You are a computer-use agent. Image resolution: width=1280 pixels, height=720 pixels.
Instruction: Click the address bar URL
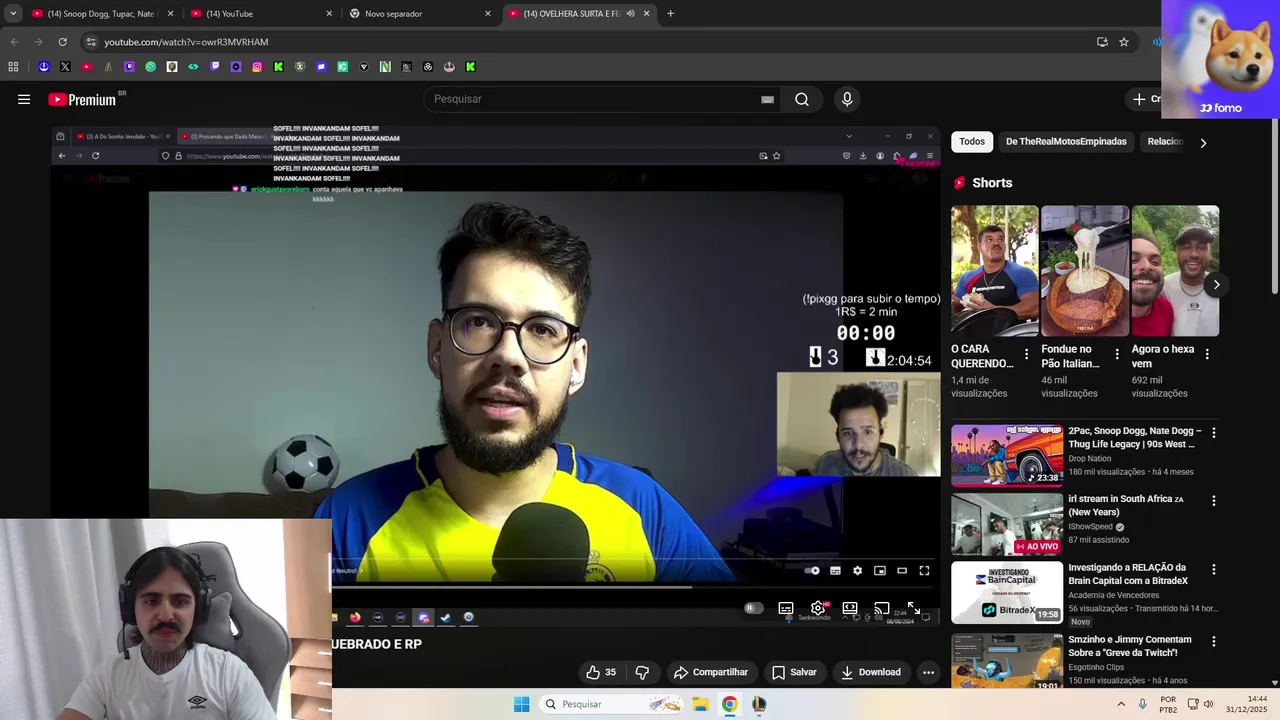click(x=186, y=42)
